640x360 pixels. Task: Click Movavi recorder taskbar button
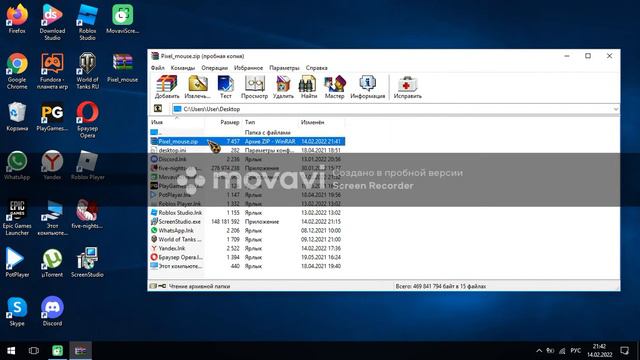pos(58,351)
